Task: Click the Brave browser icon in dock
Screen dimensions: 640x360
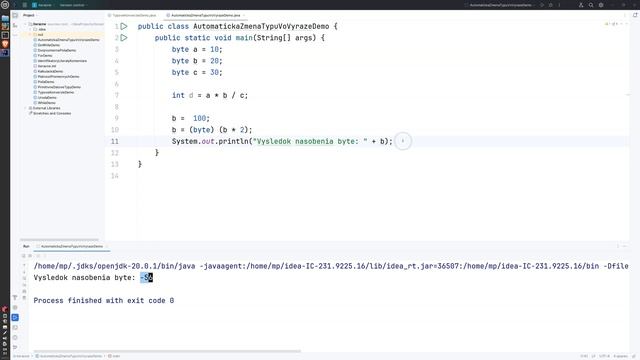Action: point(5,44)
